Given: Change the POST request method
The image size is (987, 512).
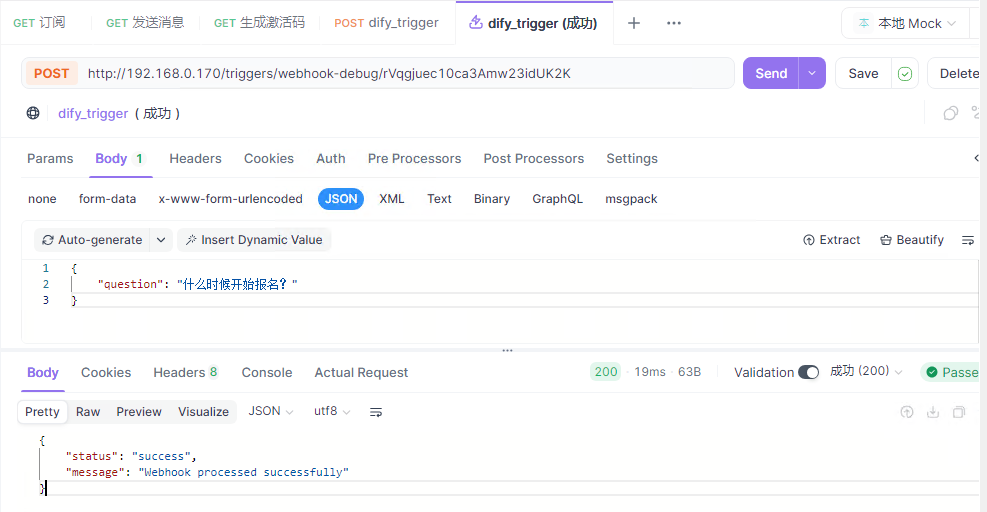Looking at the screenshot, I should (x=51, y=74).
